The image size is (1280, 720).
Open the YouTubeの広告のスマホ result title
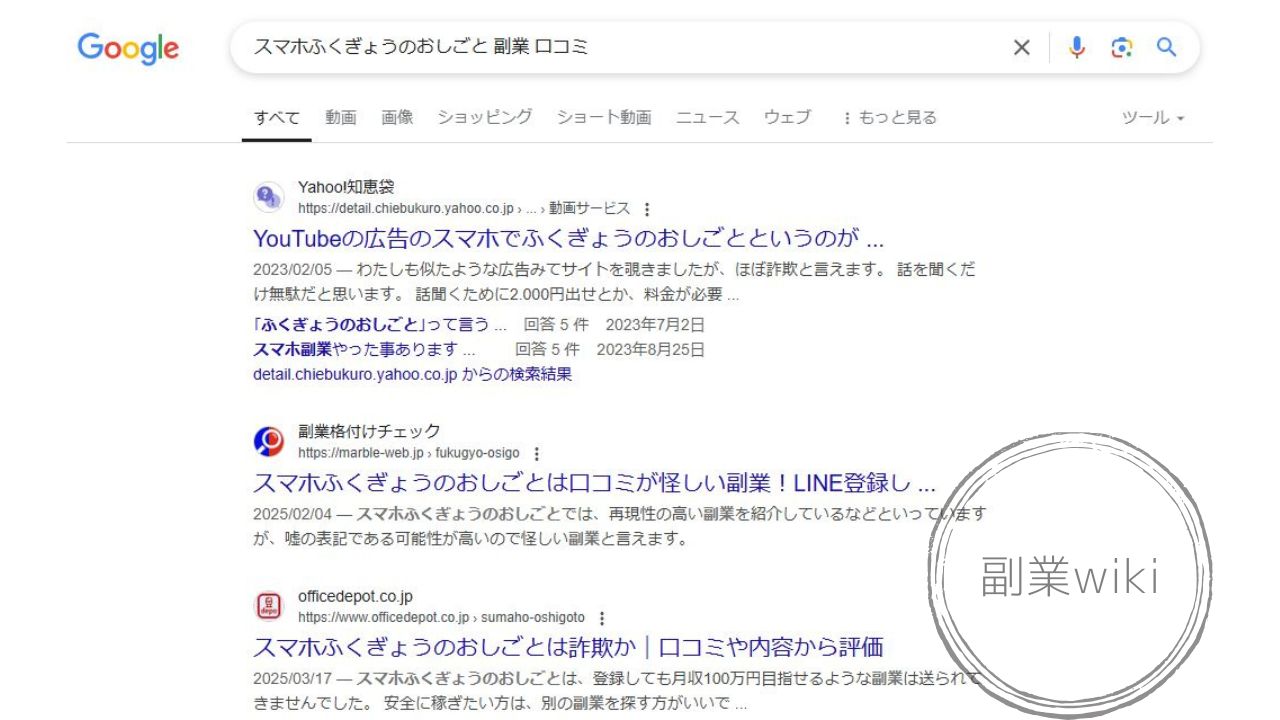click(568, 239)
